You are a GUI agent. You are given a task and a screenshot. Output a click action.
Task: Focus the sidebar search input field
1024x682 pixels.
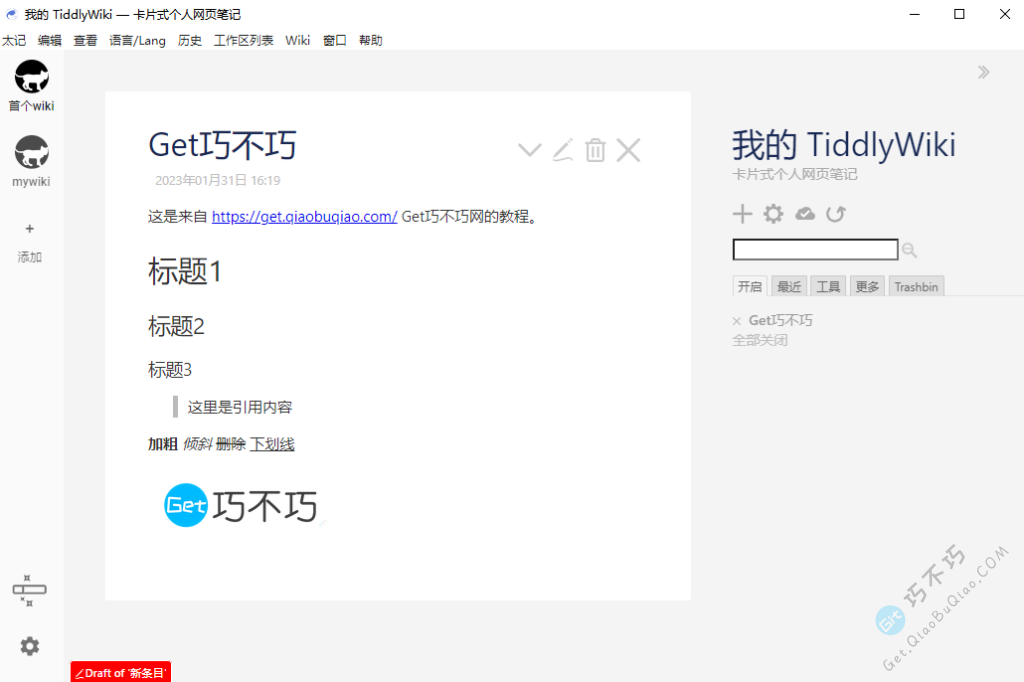point(815,250)
